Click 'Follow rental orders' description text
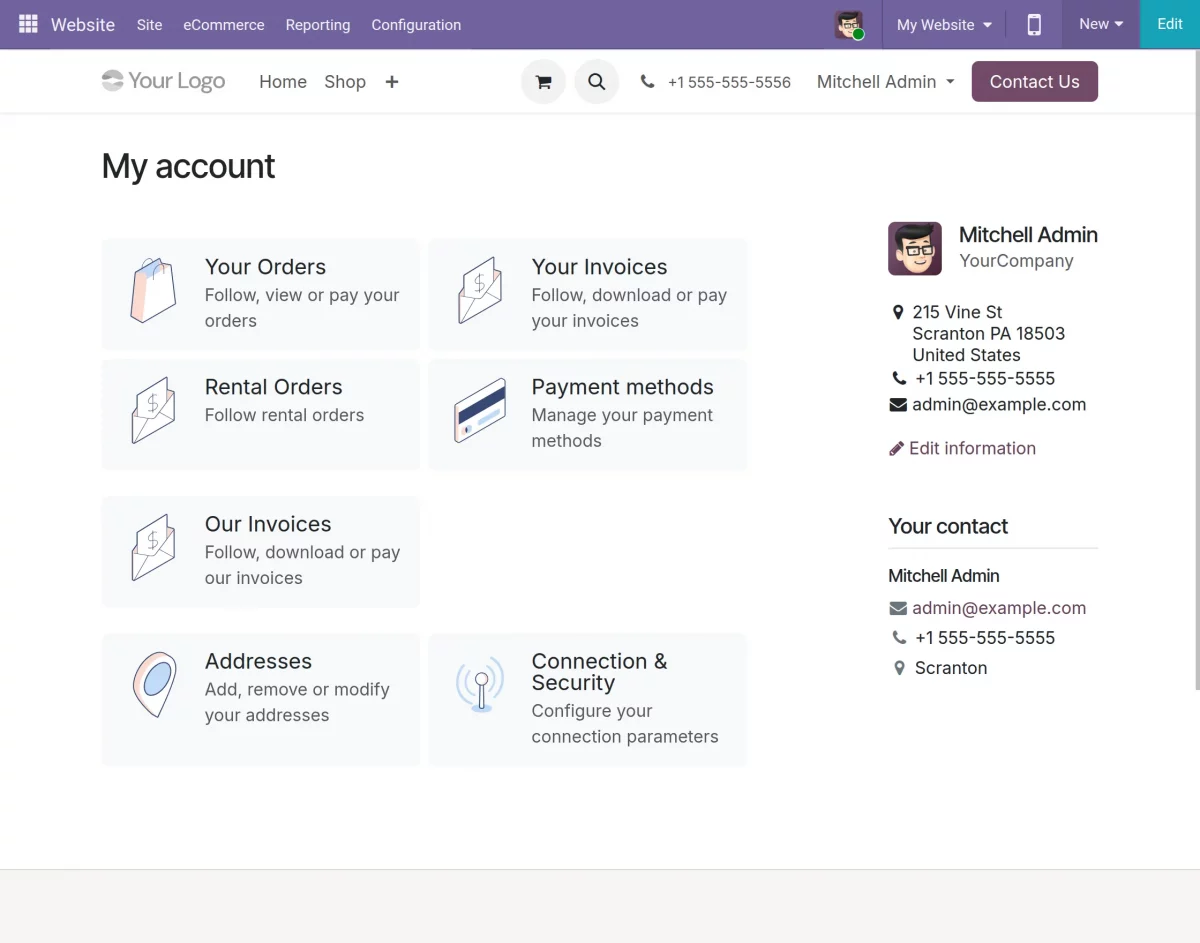This screenshot has width=1200, height=943. coord(284,415)
